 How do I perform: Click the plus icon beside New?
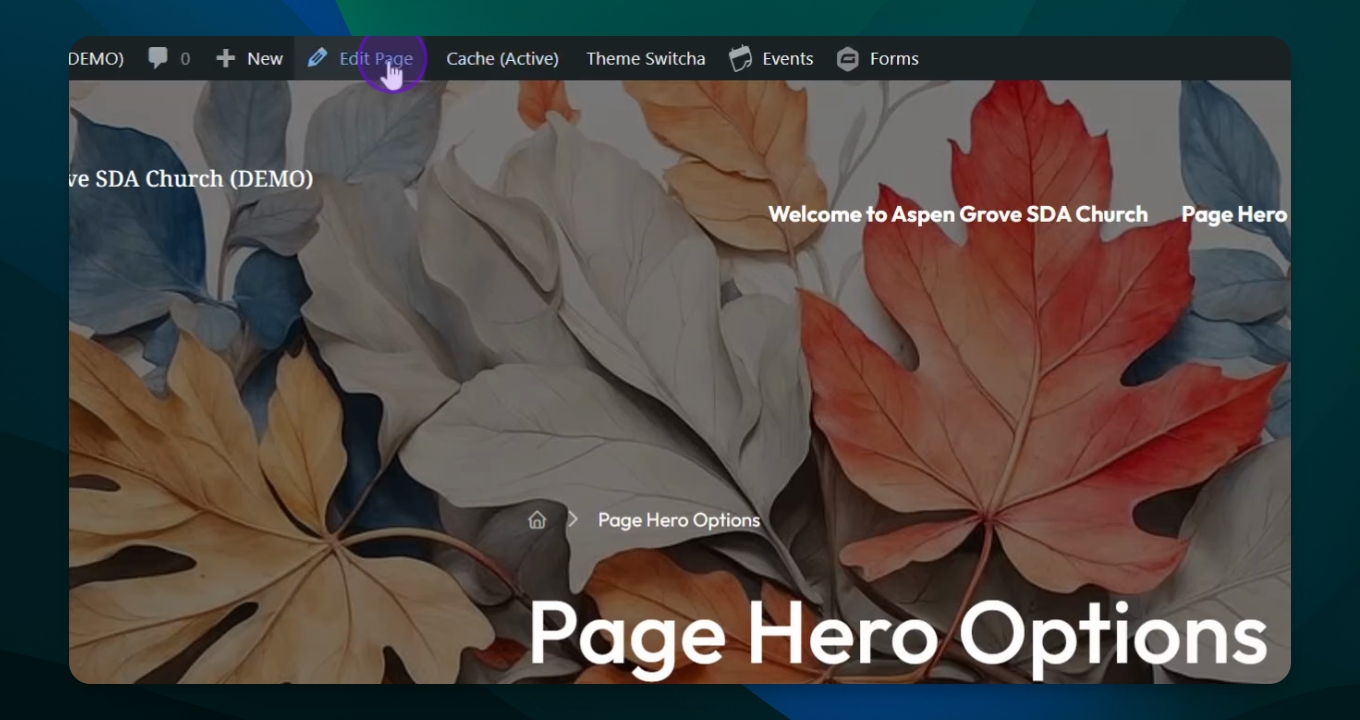(226, 58)
